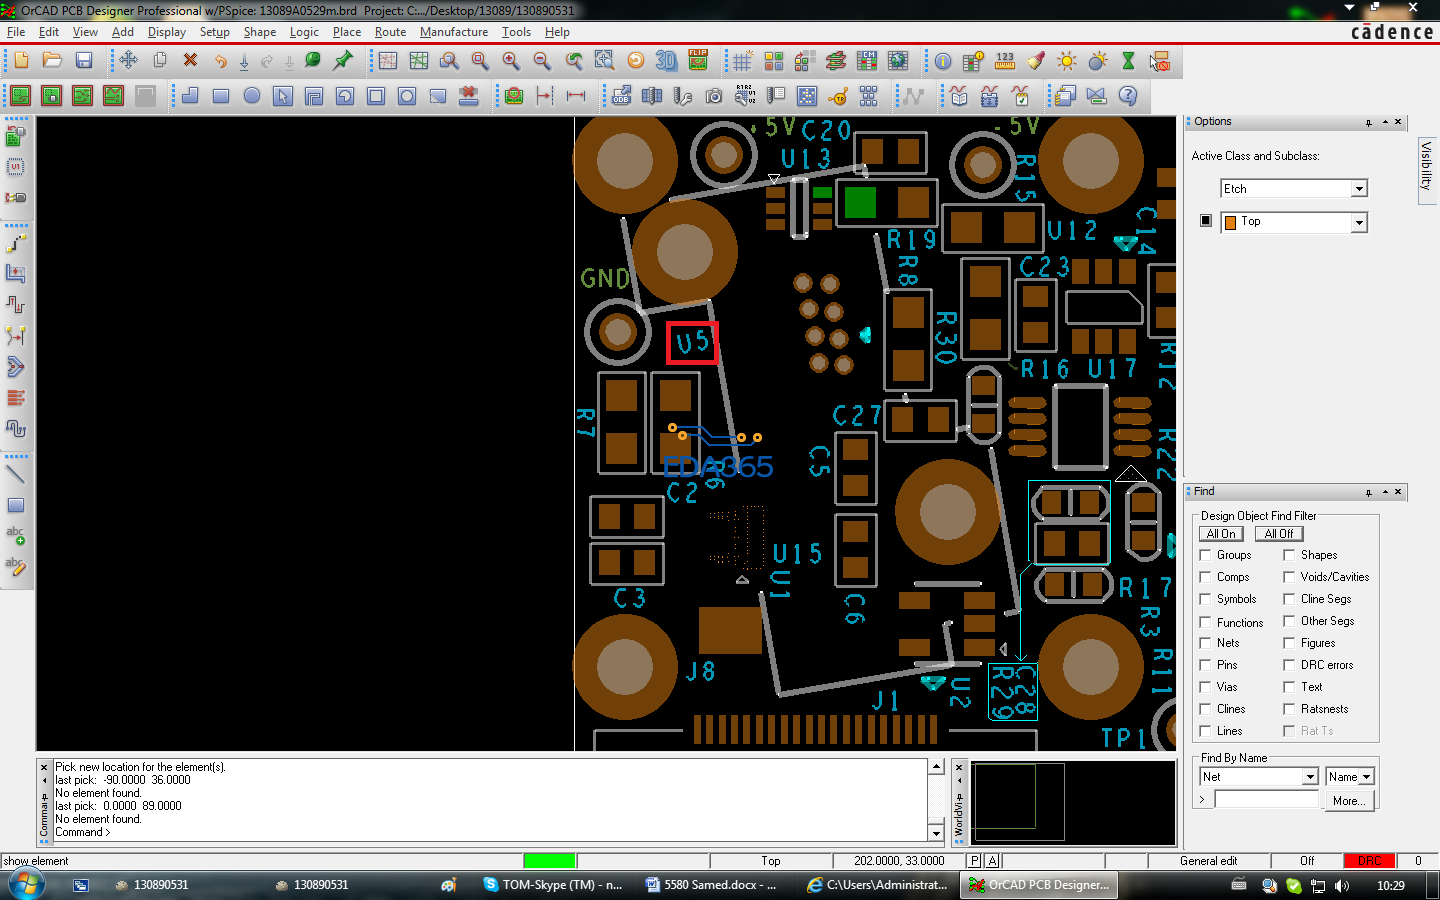1440x900 pixels.
Task: Expand the Top subclass dropdown
Action: tap(1358, 223)
